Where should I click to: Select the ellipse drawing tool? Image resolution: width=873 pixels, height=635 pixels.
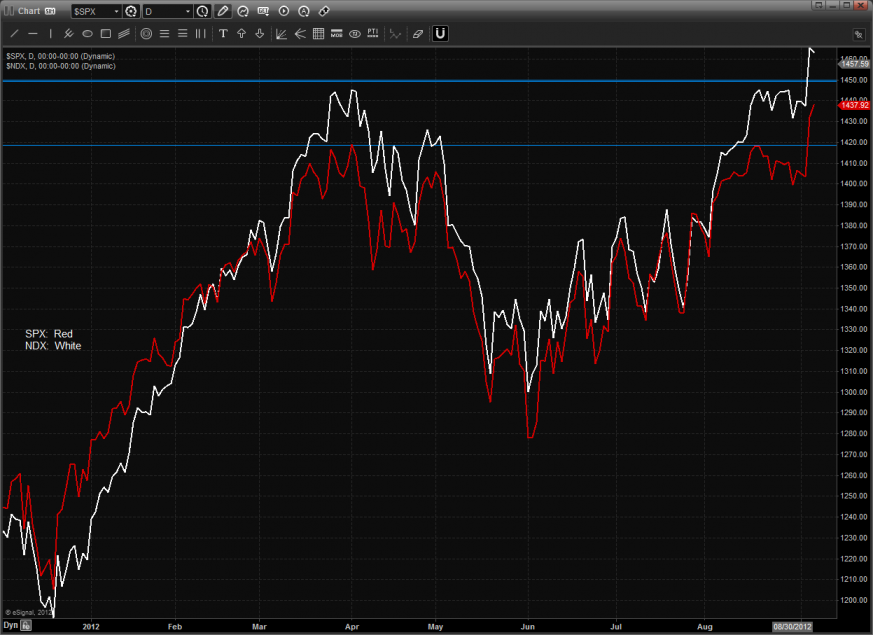pyautogui.click(x=87, y=34)
